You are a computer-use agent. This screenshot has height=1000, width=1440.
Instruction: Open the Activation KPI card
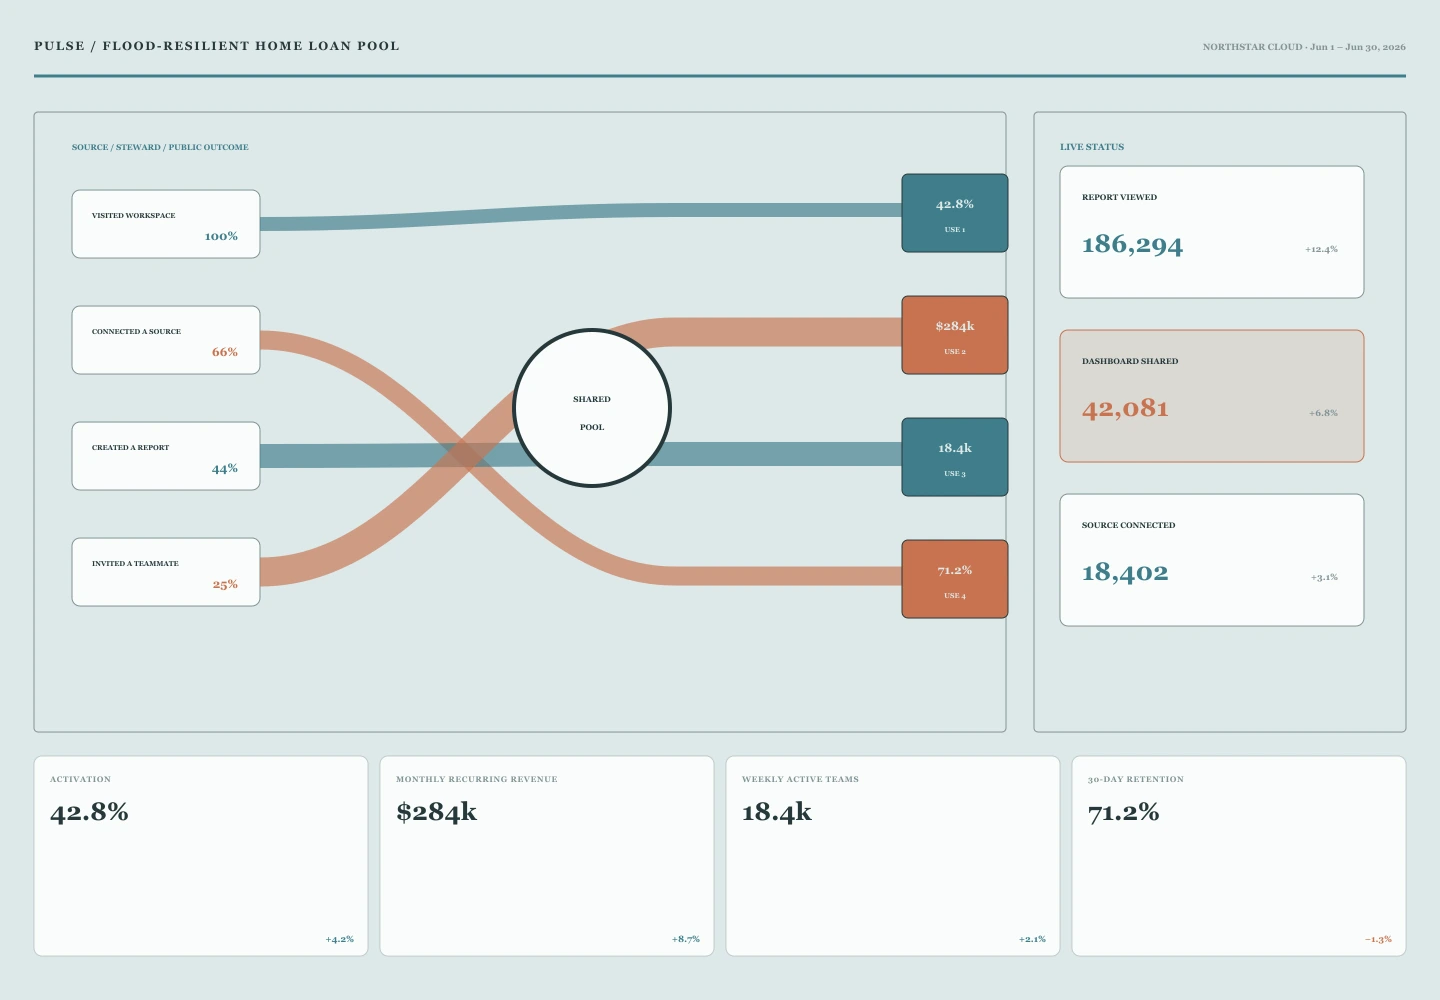[201, 856]
